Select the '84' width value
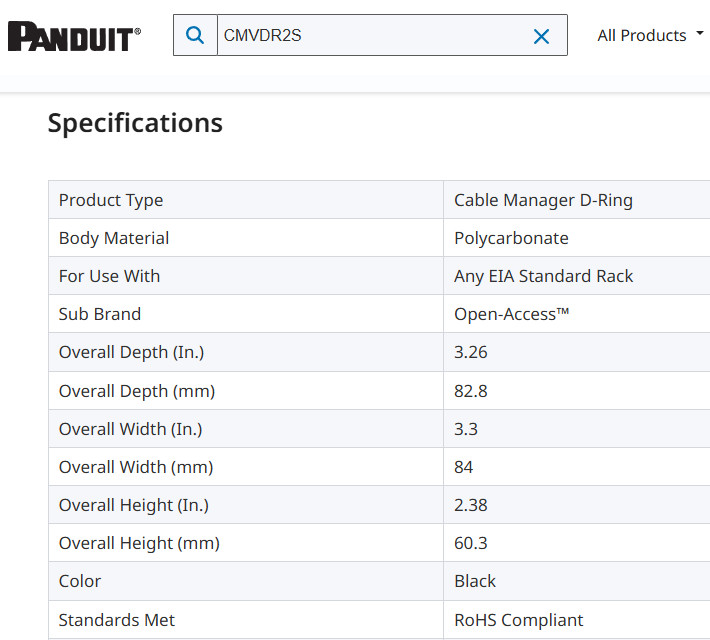 pyautogui.click(x=463, y=467)
